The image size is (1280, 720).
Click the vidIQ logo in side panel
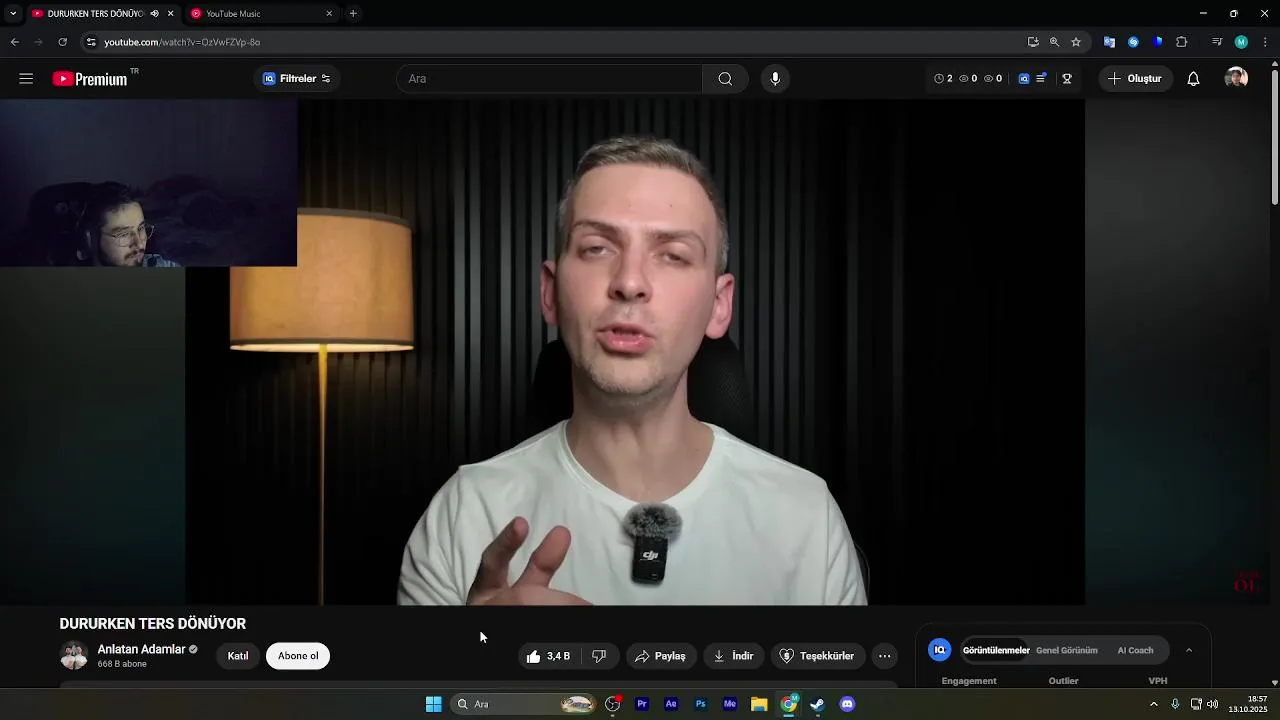939,650
